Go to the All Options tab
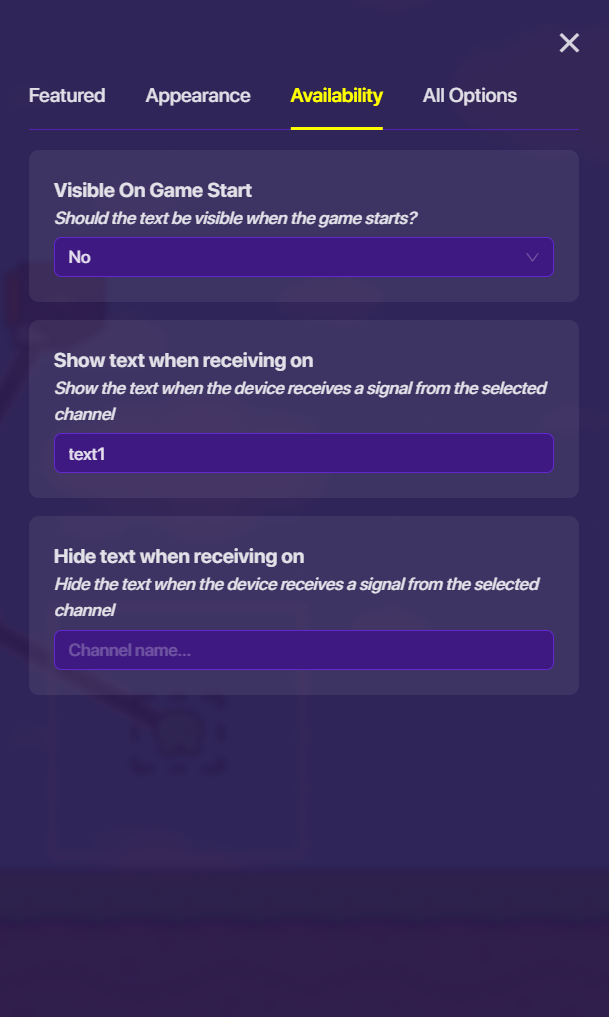 (469, 96)
